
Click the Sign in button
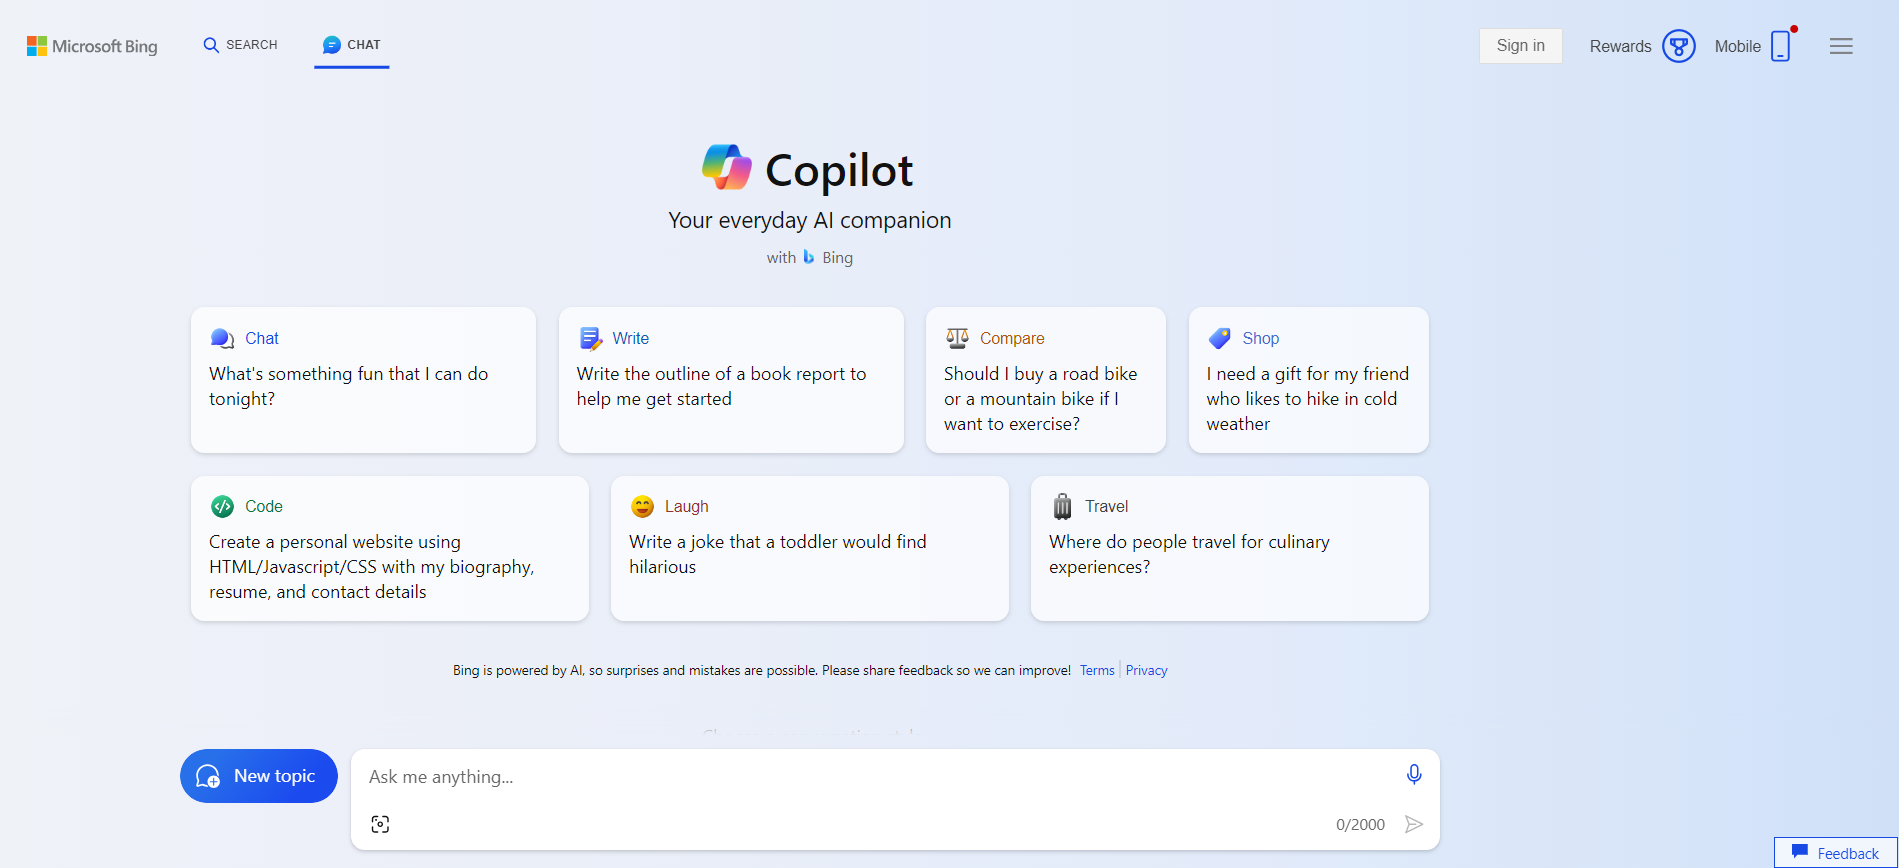point(1520,45)
